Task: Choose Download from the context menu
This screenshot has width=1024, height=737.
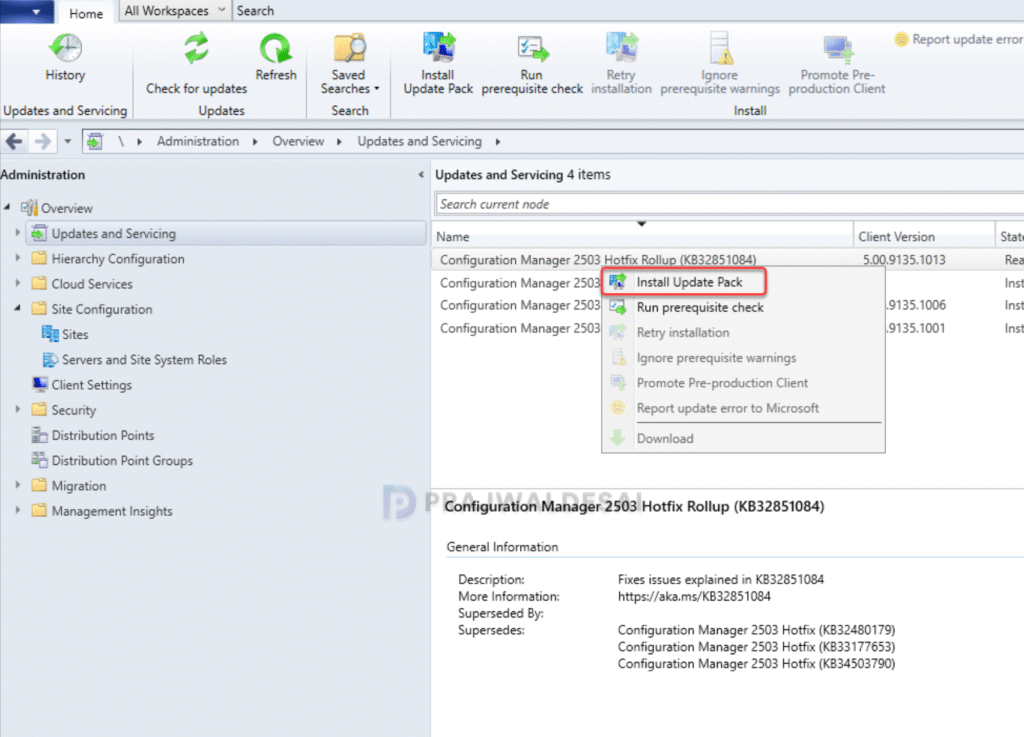Action: tap(665, 439)
